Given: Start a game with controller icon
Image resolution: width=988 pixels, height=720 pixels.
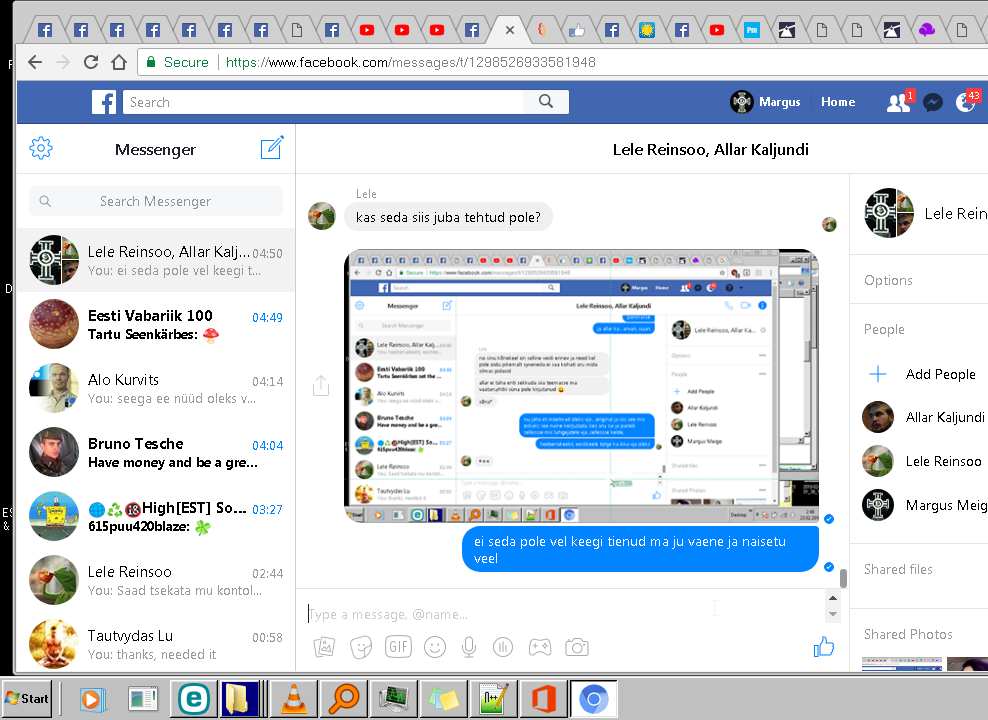Looking at the screenshot, I should [539, 647].
